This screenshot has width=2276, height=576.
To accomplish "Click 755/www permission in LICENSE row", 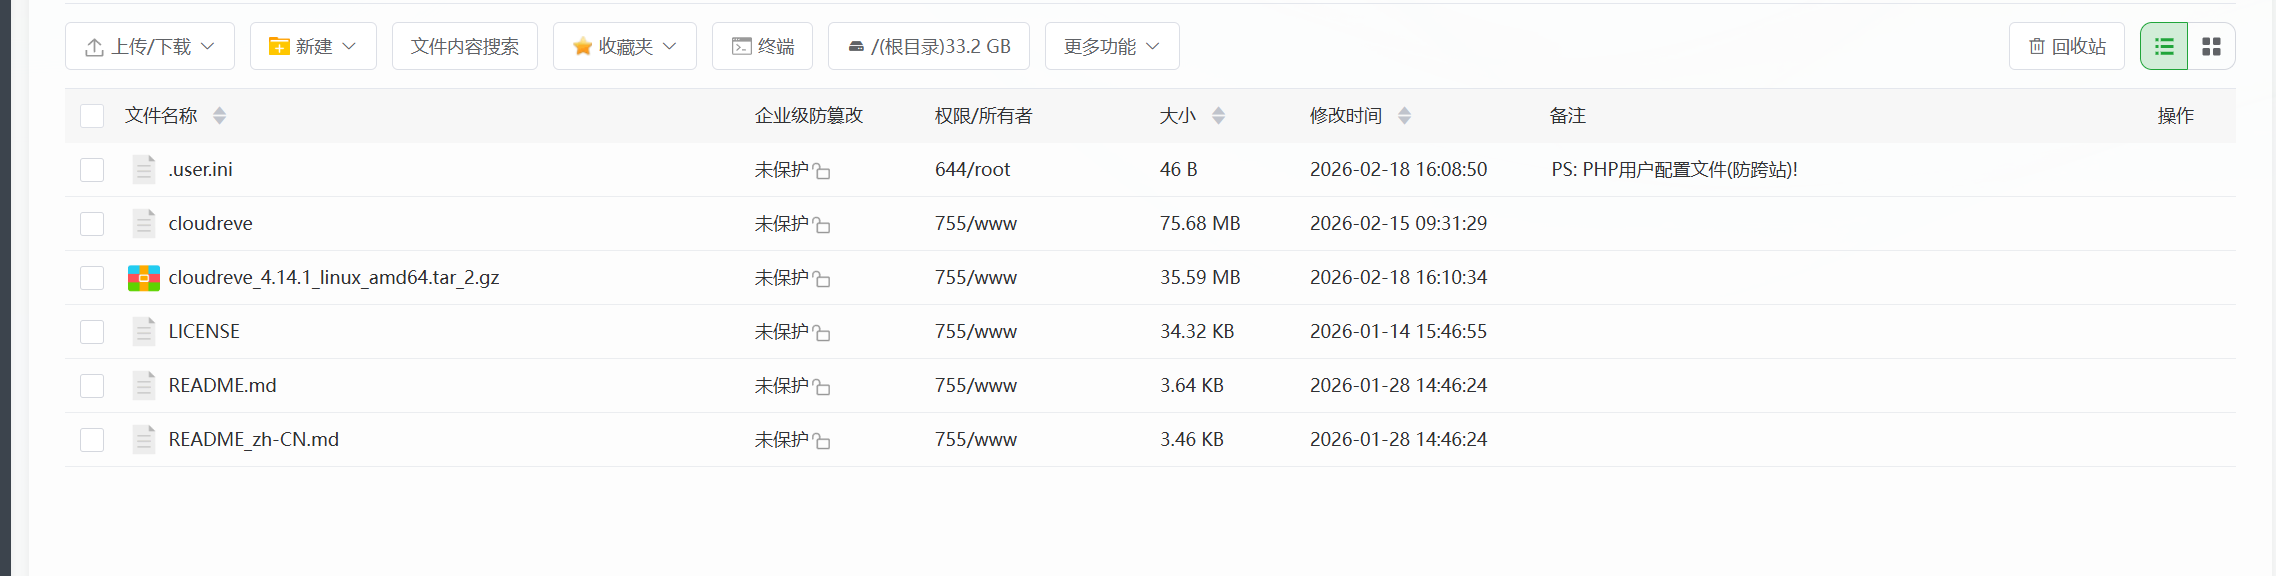I will coord(976,331).
